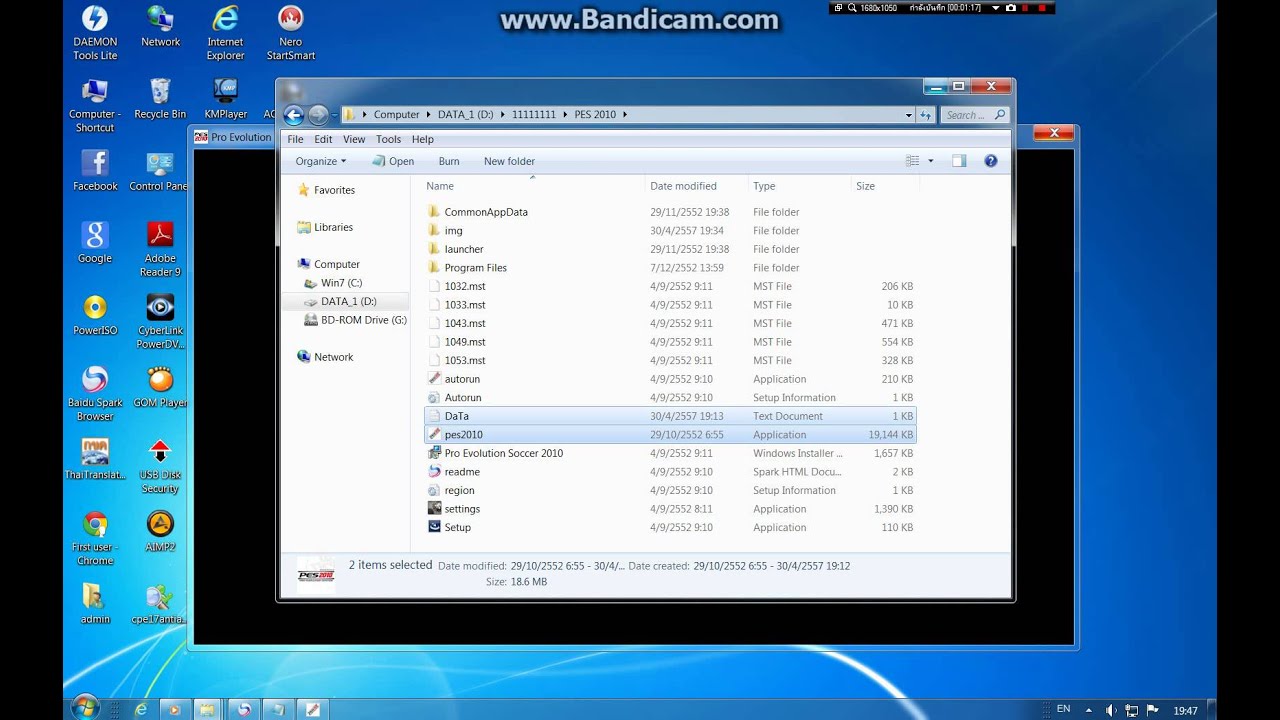This screenshot has width=1280, height=720.
Task: Click the Search input field
Action: click(975, 115)
